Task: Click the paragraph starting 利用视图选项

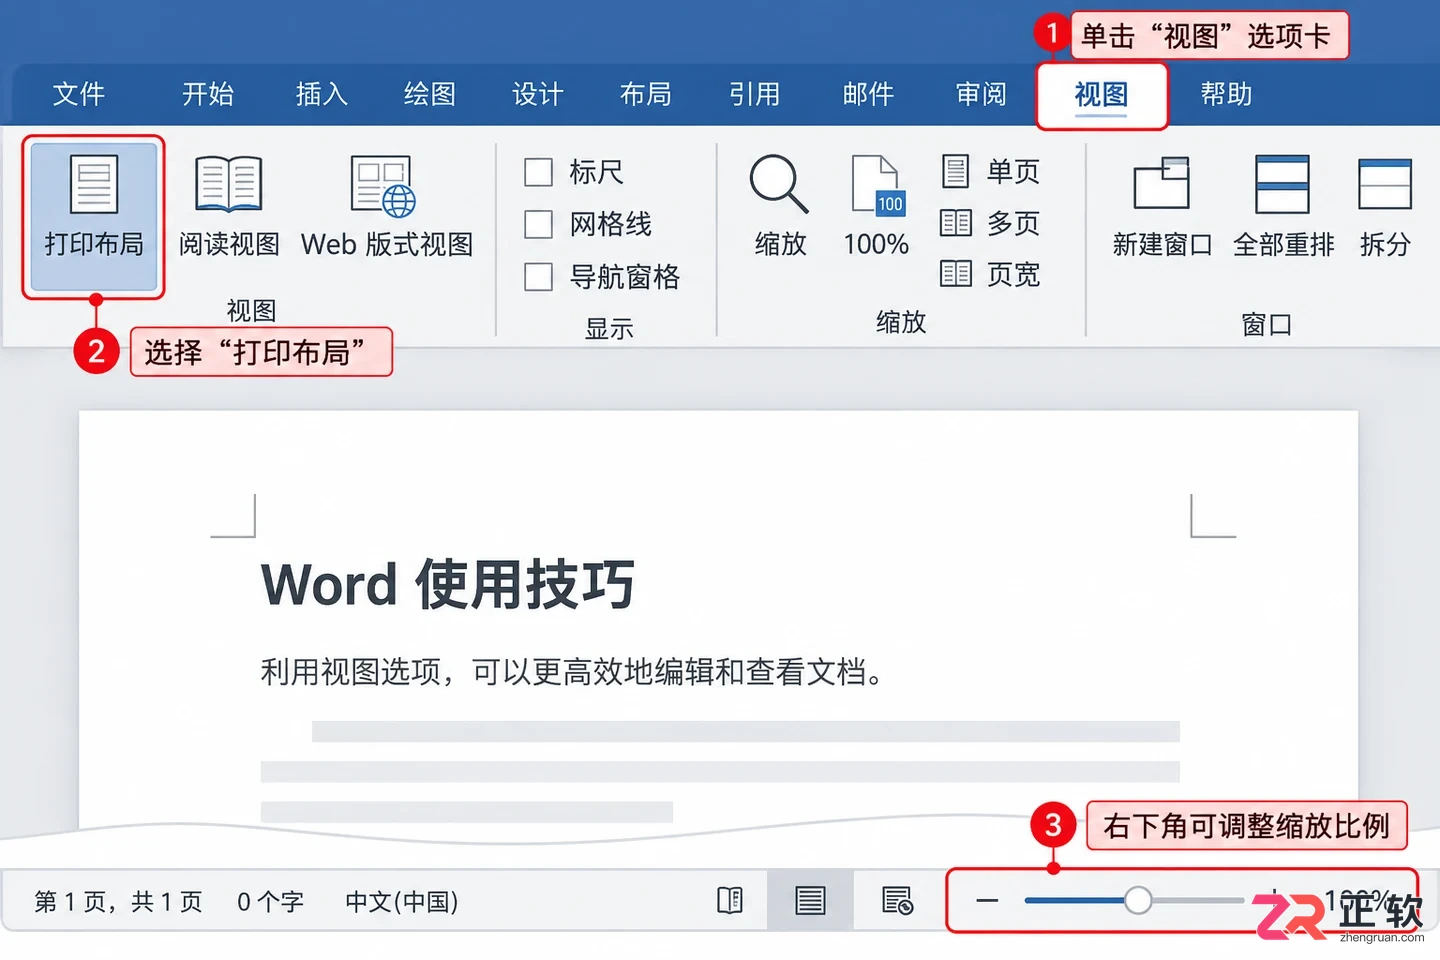Action: (x=572, y=671)
